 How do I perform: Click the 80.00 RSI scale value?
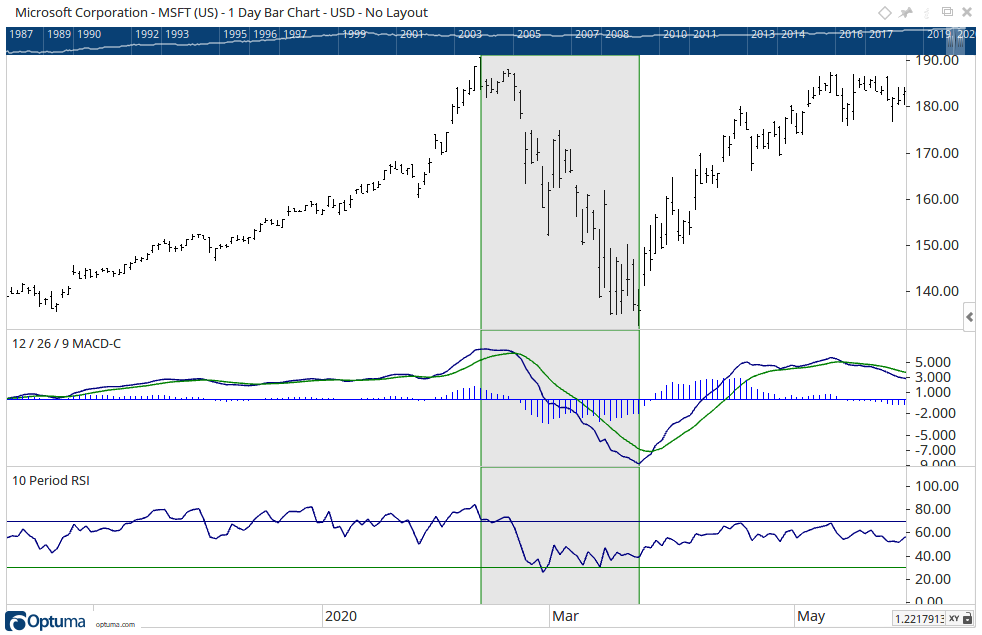tap(933, 509)
